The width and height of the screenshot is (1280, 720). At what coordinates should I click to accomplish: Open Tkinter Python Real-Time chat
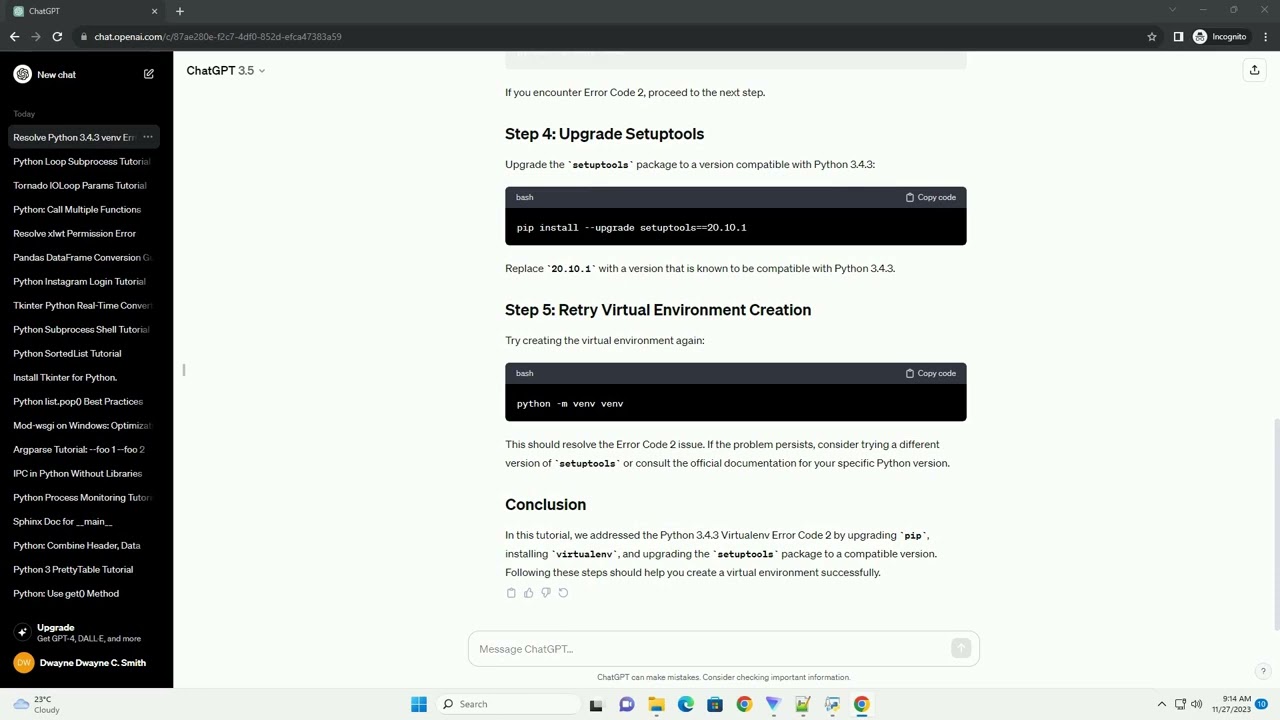[83, 305]
